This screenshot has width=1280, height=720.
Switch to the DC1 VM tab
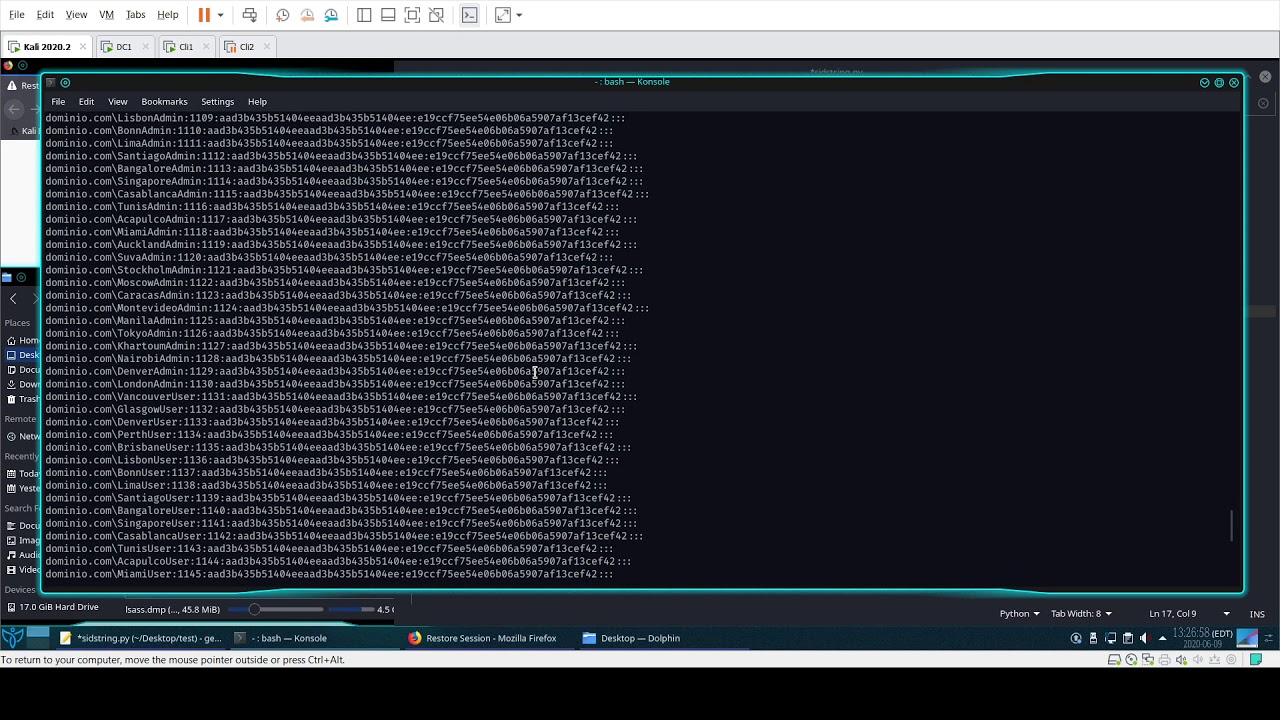click(123, 46)
